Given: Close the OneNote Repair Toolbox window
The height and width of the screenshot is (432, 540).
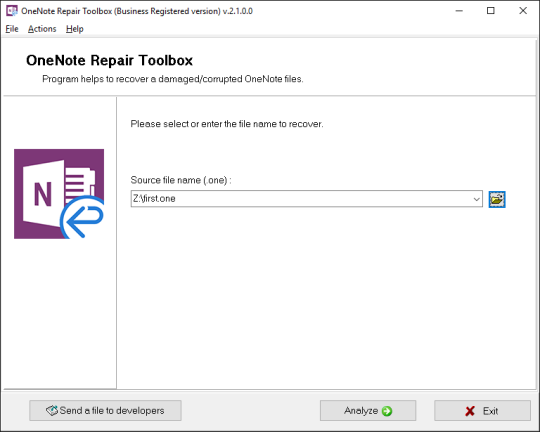Looking at the screenshot, I should click(x=523, y=11).
